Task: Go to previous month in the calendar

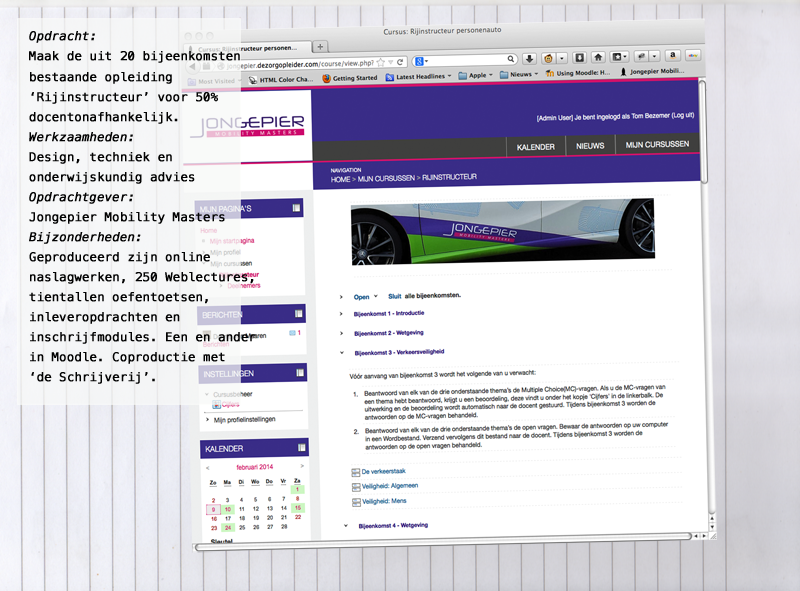Action: [x=207, y=468]
